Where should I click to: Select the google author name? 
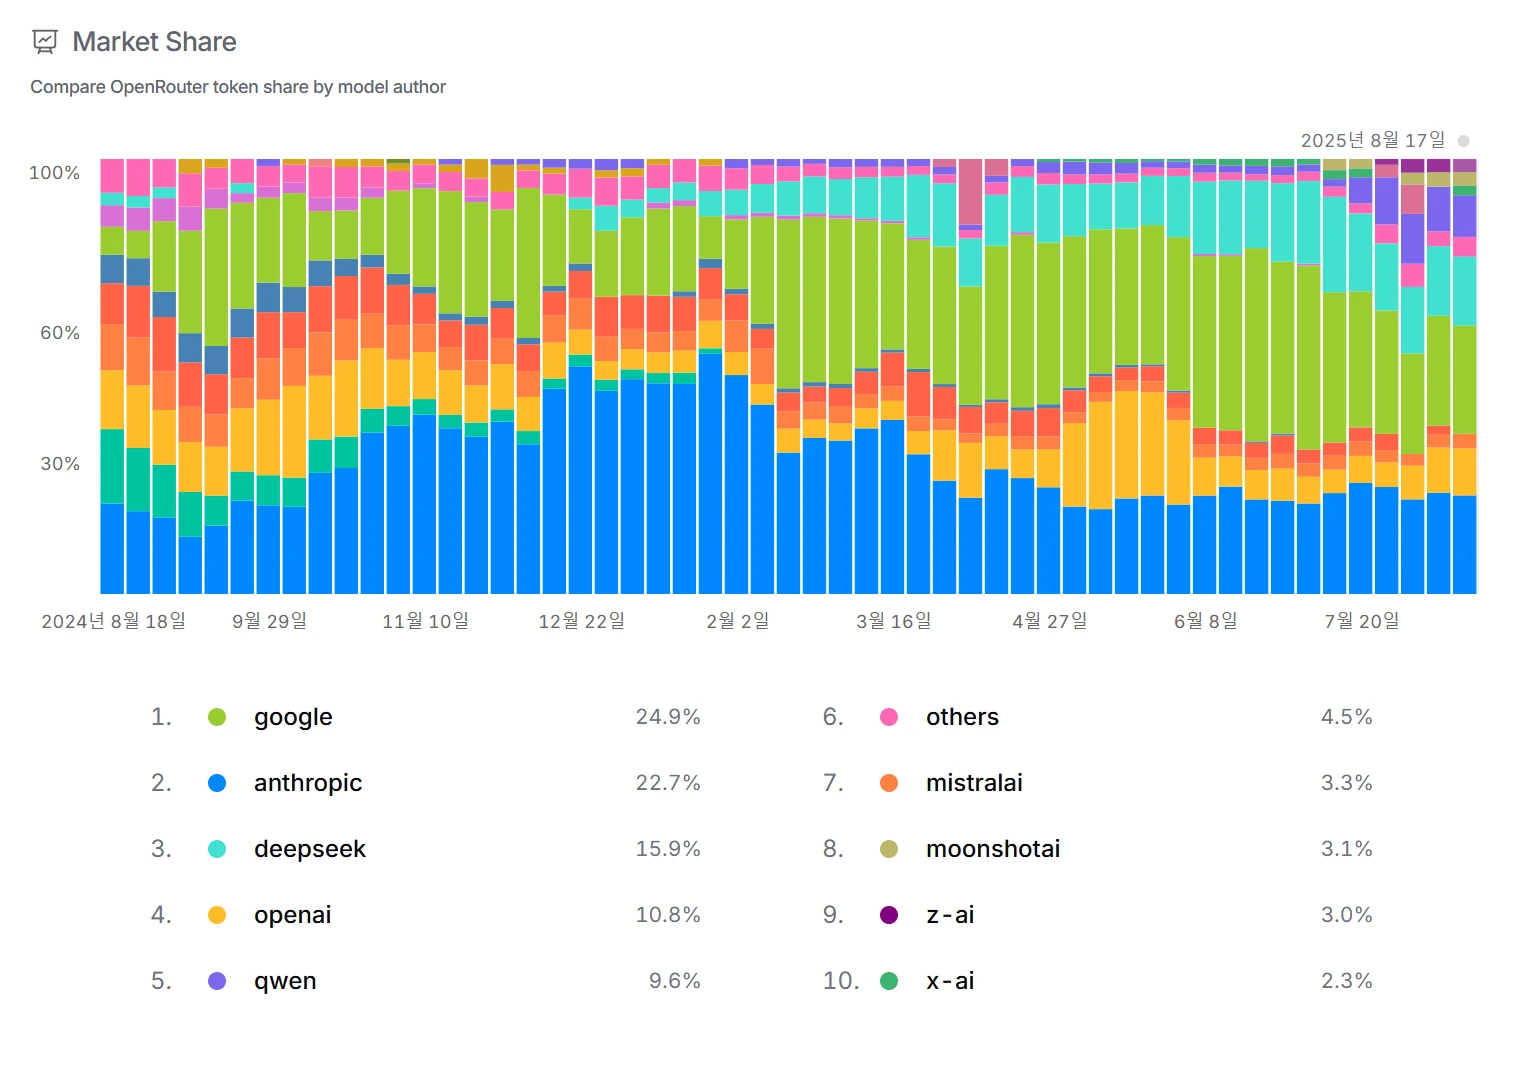(x=293, y=717)
